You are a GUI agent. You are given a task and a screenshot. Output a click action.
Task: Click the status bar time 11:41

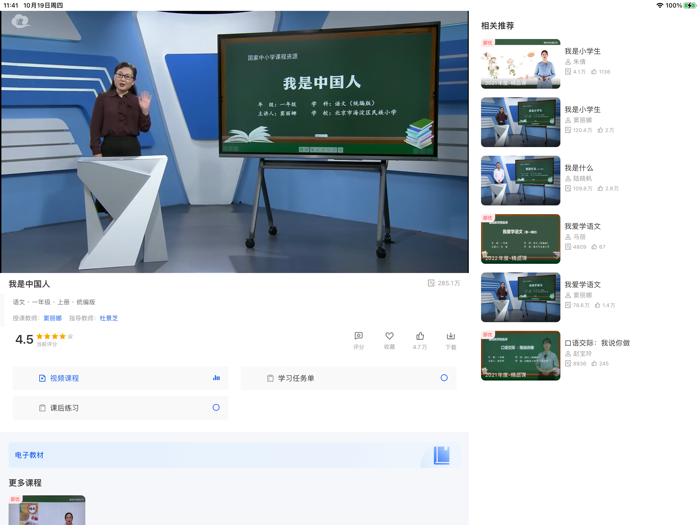11,5
